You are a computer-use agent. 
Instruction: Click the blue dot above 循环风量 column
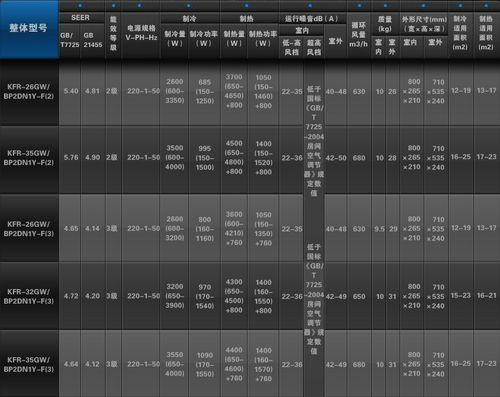[359, 5]
